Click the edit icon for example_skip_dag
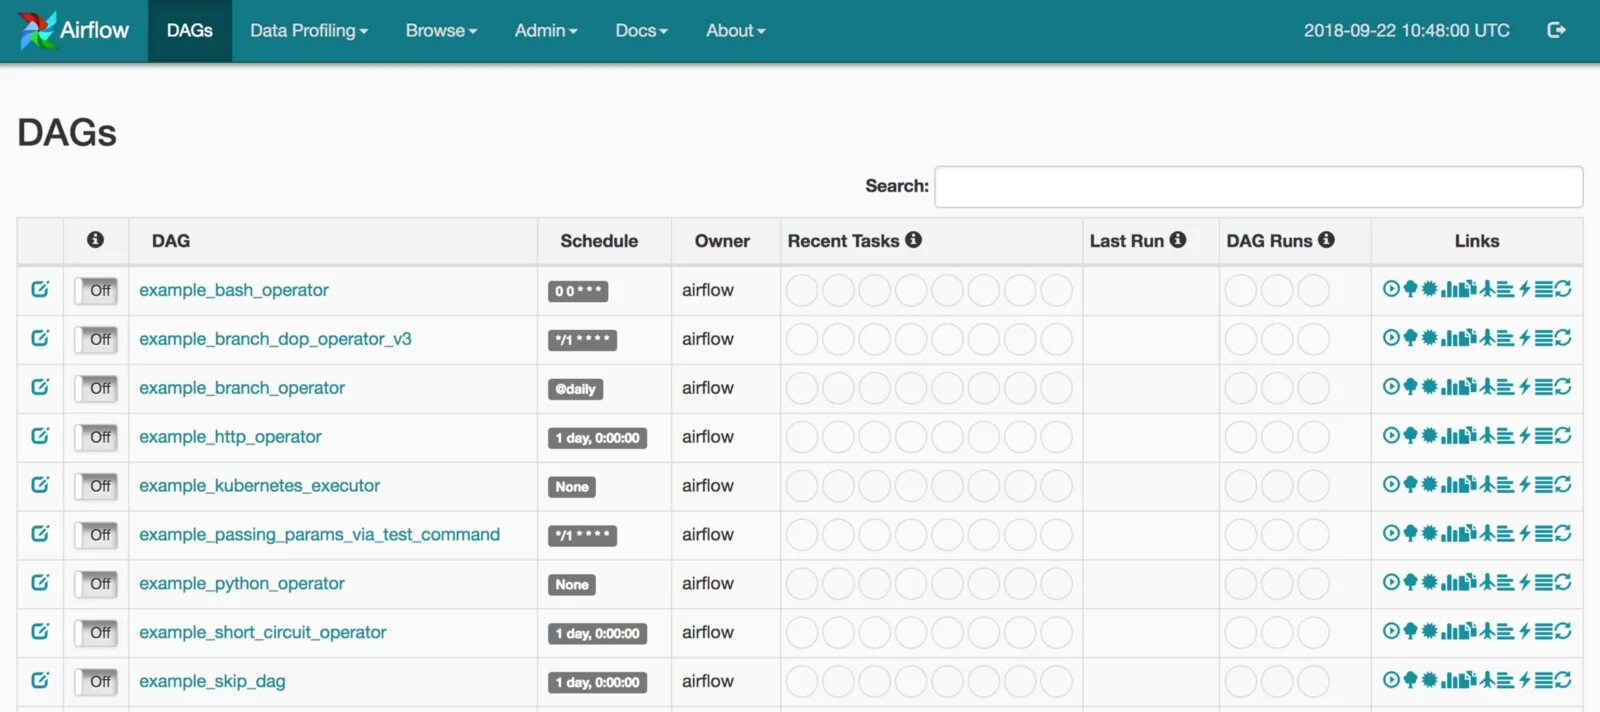 pos(40,681)
